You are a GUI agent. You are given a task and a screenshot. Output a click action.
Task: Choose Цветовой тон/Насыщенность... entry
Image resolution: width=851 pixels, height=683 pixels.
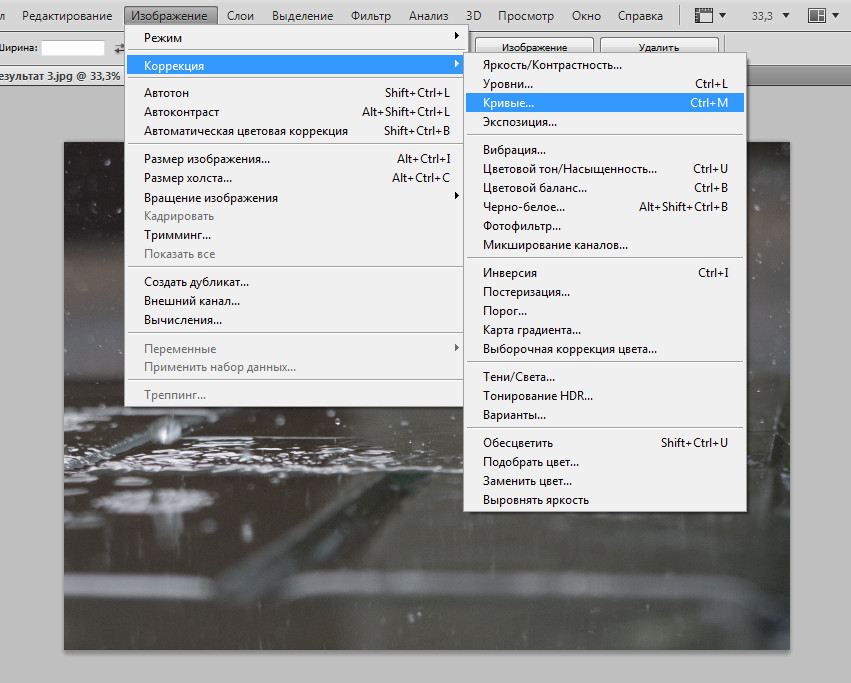(x=605, y=169)
